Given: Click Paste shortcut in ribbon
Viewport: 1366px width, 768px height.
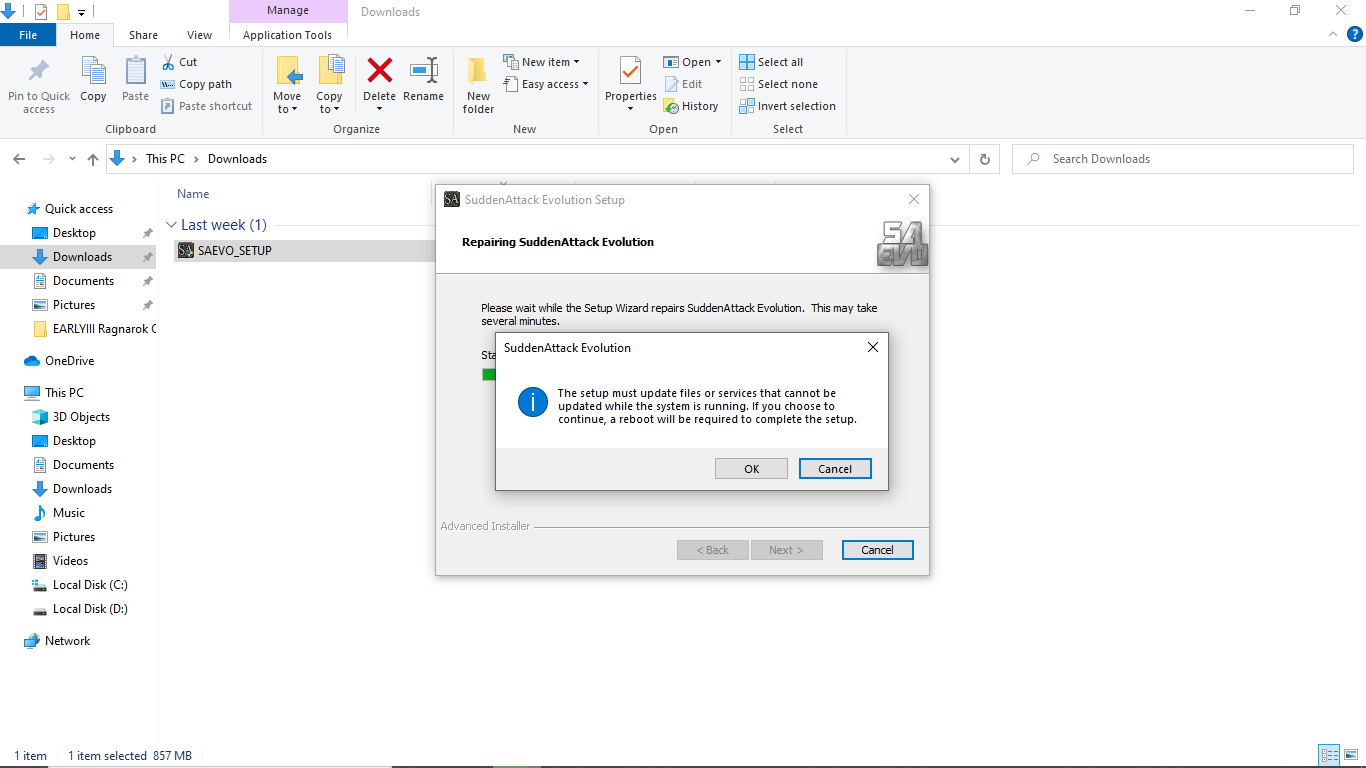Looking at the screenshot, I should (206, 106).
